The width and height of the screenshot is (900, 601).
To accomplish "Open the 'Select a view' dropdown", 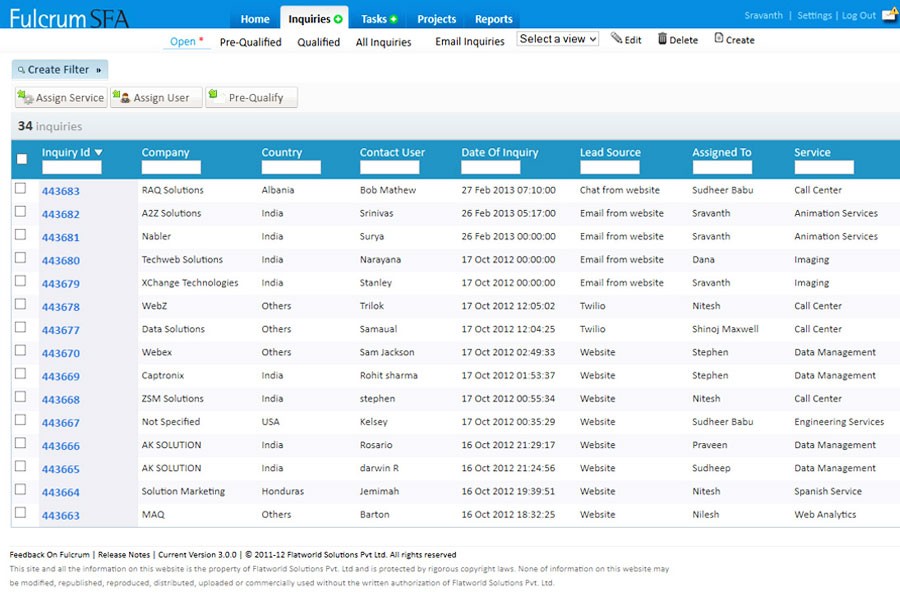I will click(557, 39).
